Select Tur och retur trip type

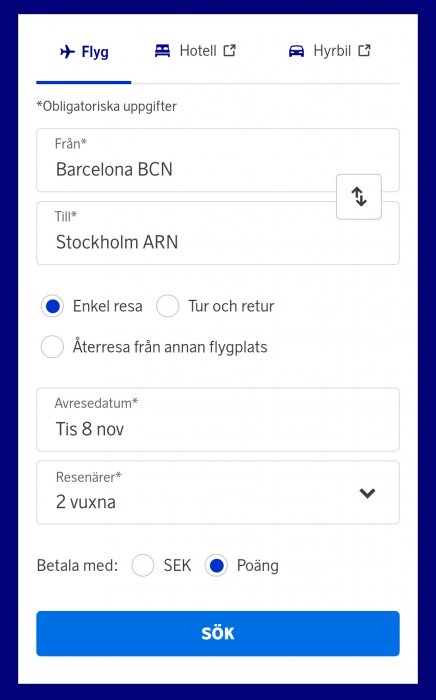tap(168, 306)
